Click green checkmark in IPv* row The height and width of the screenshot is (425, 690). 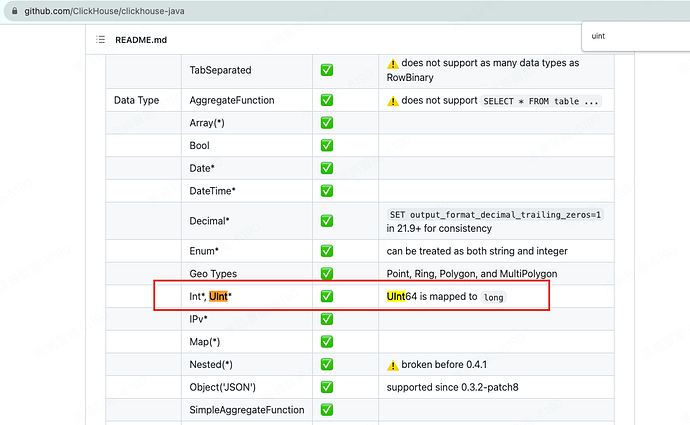pos(327,319)
